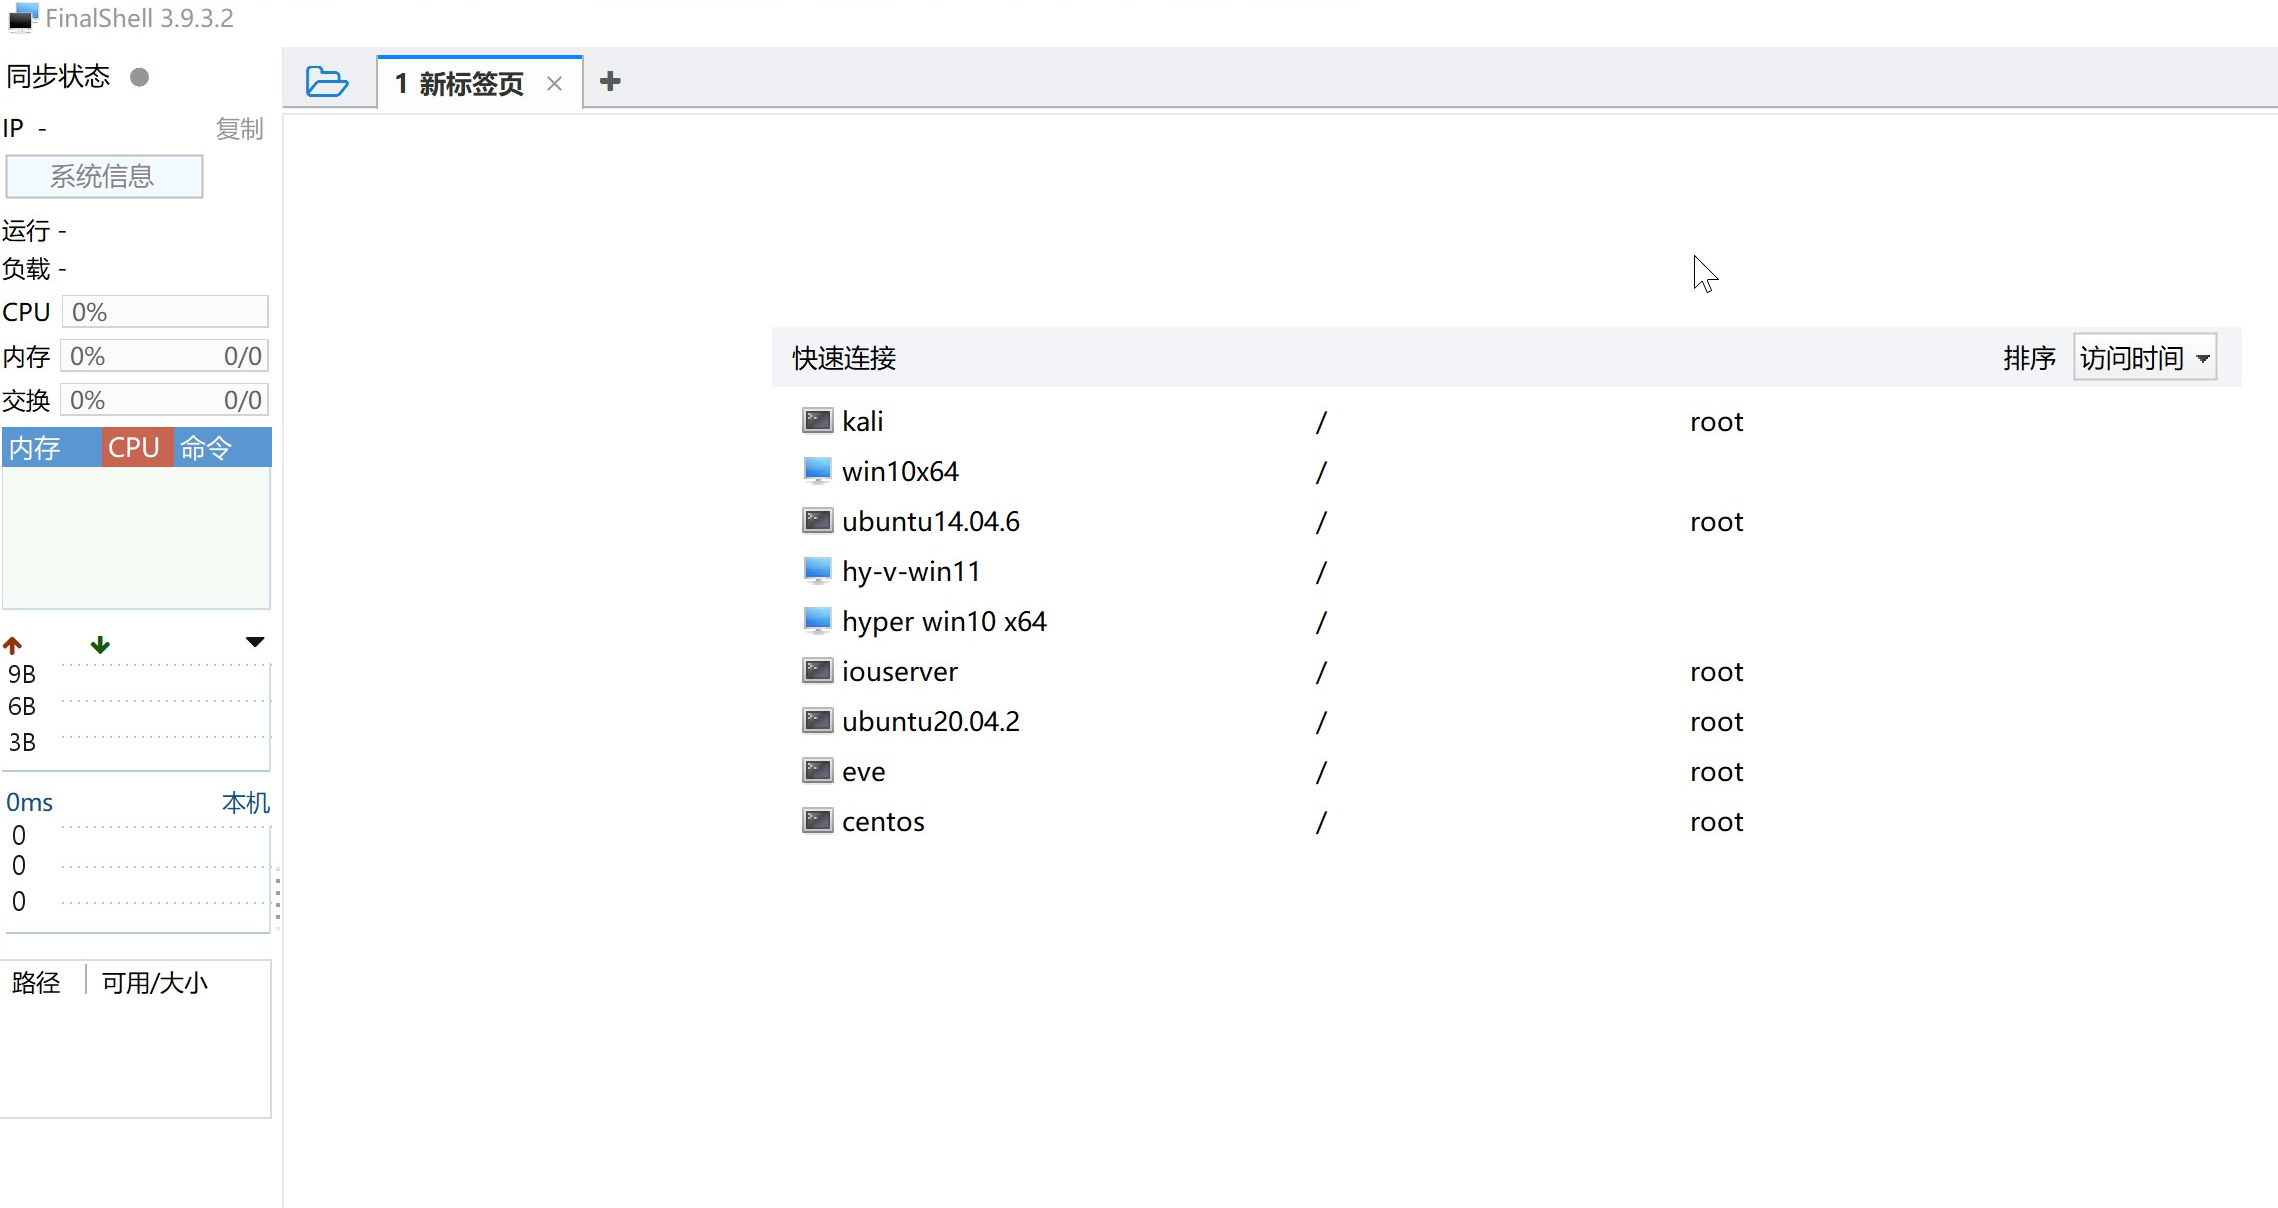Click the 内存 usage bar
The height and width of the screenshot is (1208, 2278).
coord(165,356)
